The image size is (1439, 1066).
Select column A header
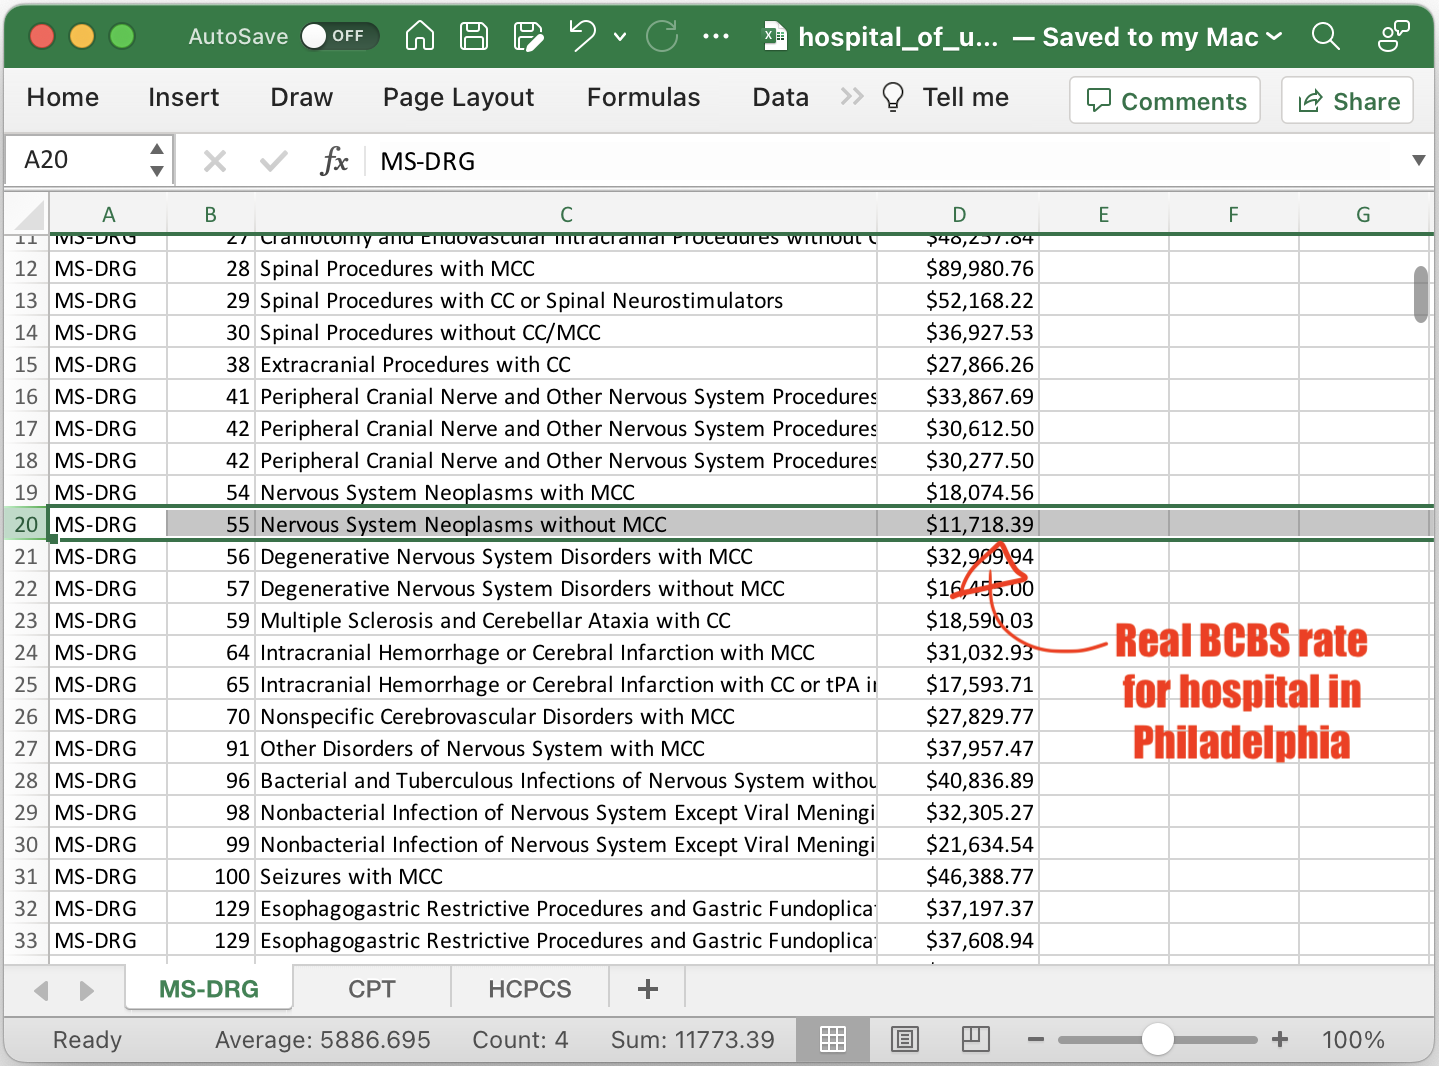click(108, 214)
